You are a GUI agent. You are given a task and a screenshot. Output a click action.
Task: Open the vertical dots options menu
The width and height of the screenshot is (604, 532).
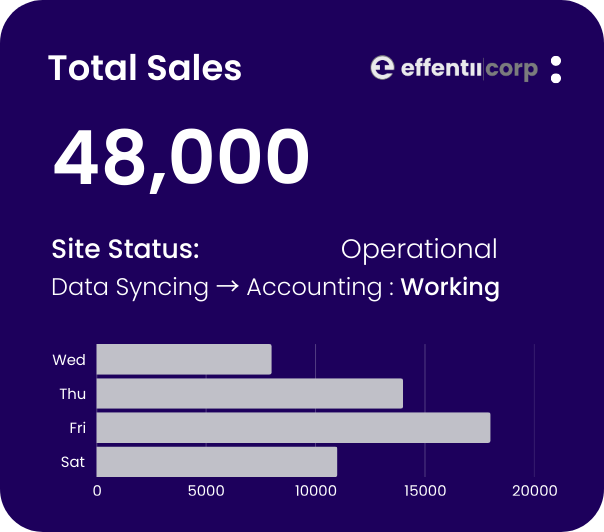pyautogui.click(x=556, y=69)
